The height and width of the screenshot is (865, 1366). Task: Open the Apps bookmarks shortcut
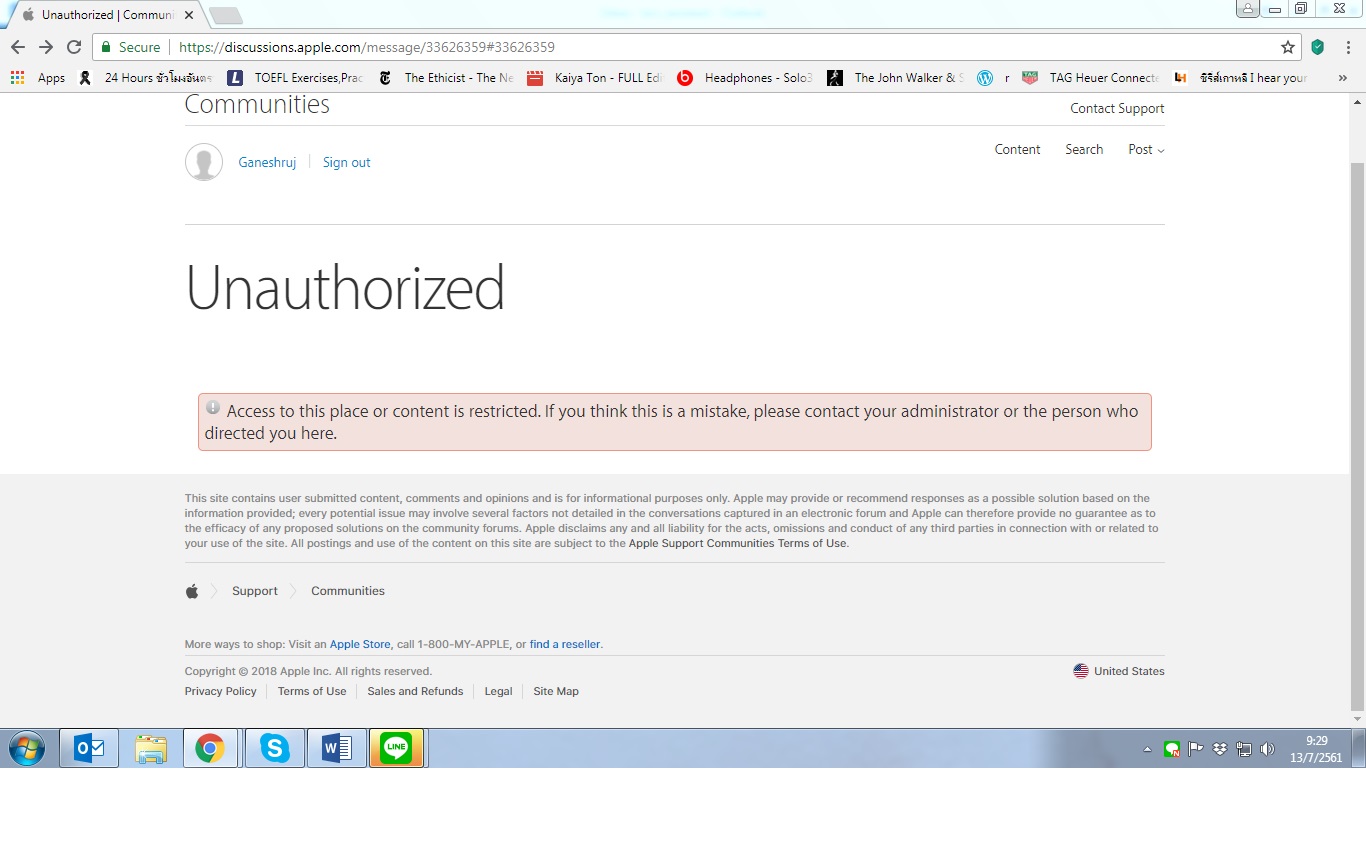[38, 78]
